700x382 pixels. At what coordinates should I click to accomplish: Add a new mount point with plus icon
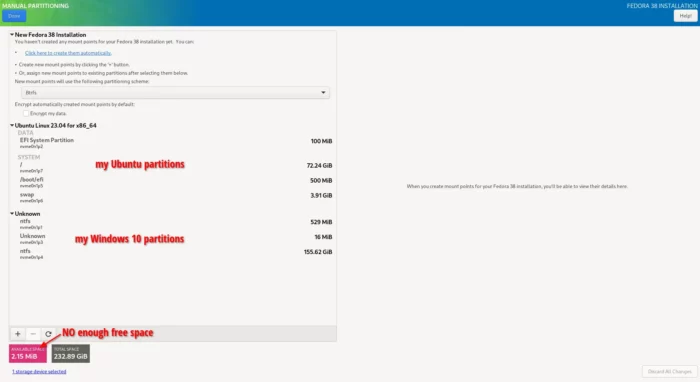(x=17, y=334)
